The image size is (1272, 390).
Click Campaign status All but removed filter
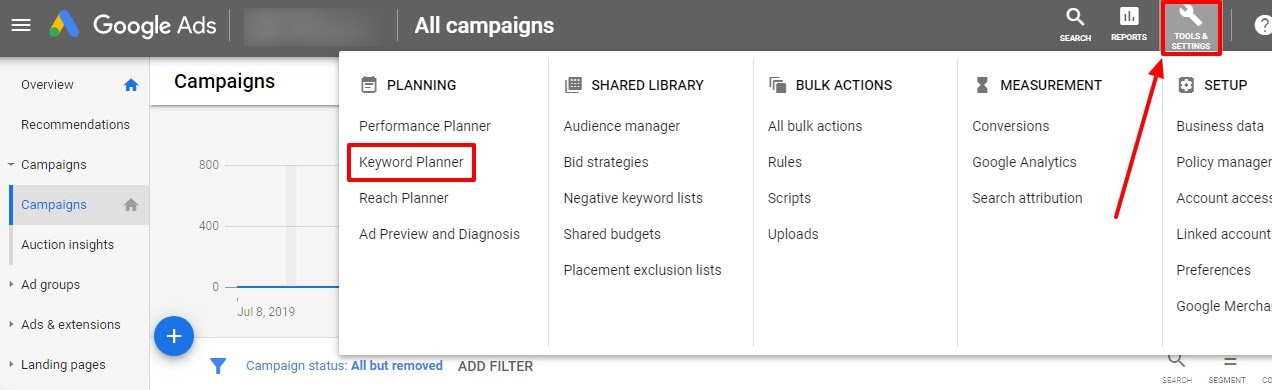(344, 366)
